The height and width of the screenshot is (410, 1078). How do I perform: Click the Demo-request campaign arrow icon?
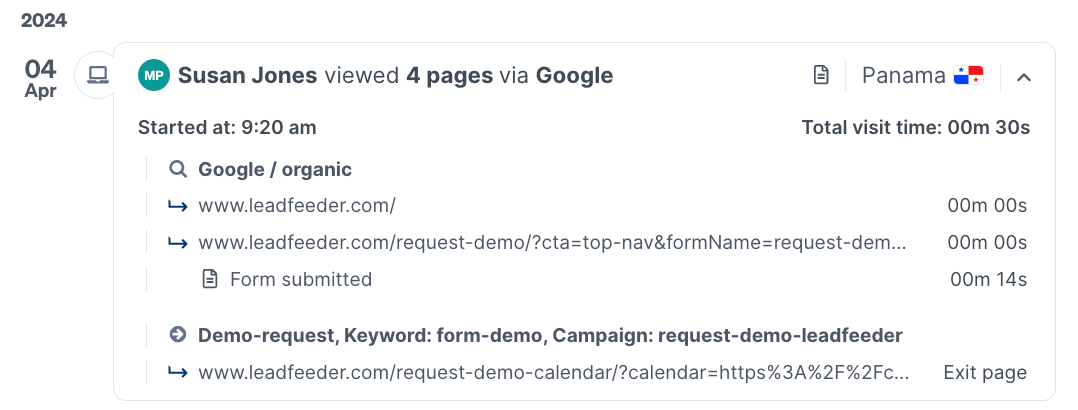pyautogui.click(x=178, y=335)
